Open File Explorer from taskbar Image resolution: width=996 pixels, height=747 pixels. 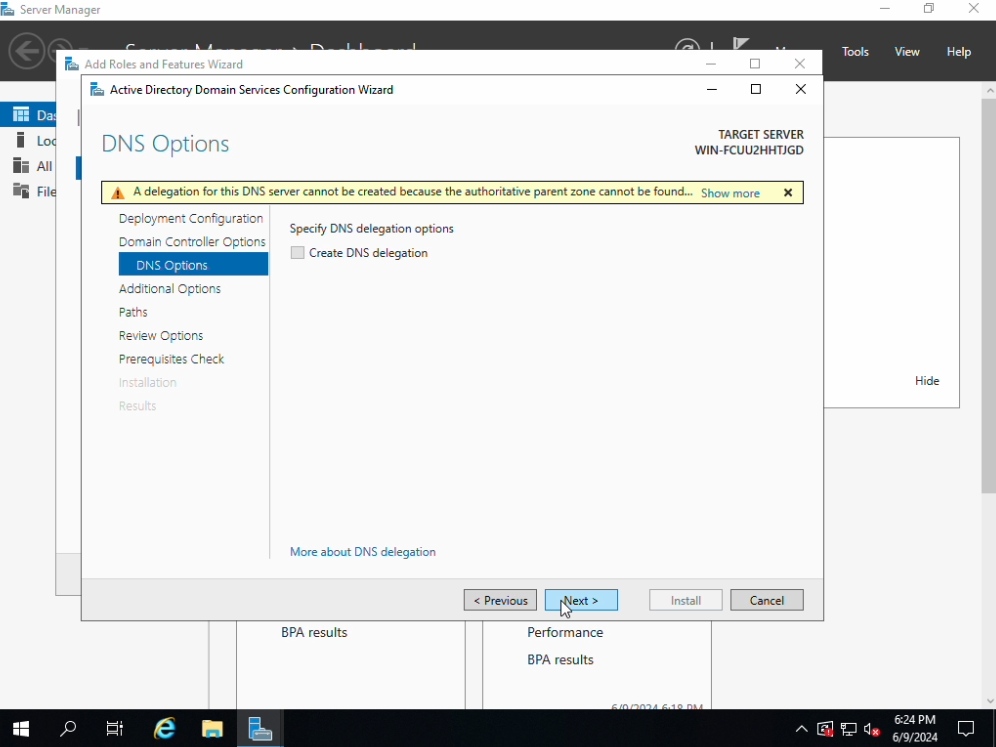pyautogui.click(x=212, y=729)
